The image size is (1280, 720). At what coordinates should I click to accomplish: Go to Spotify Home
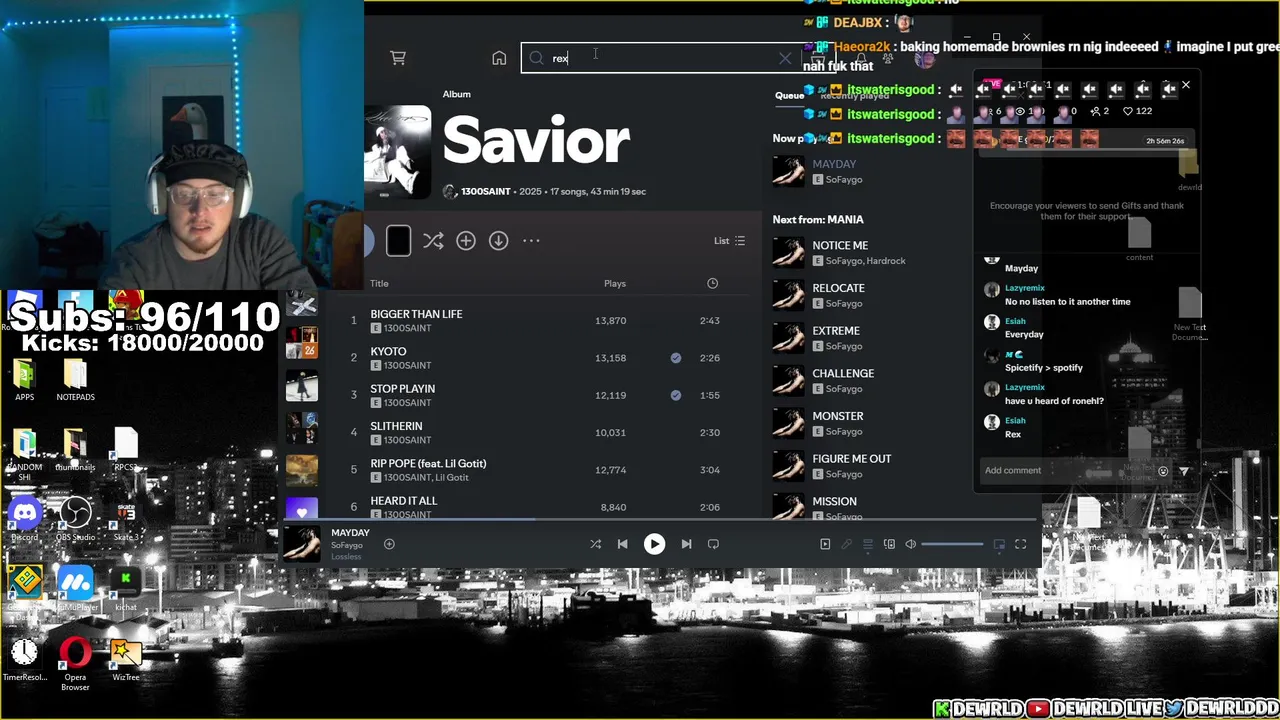499,58
